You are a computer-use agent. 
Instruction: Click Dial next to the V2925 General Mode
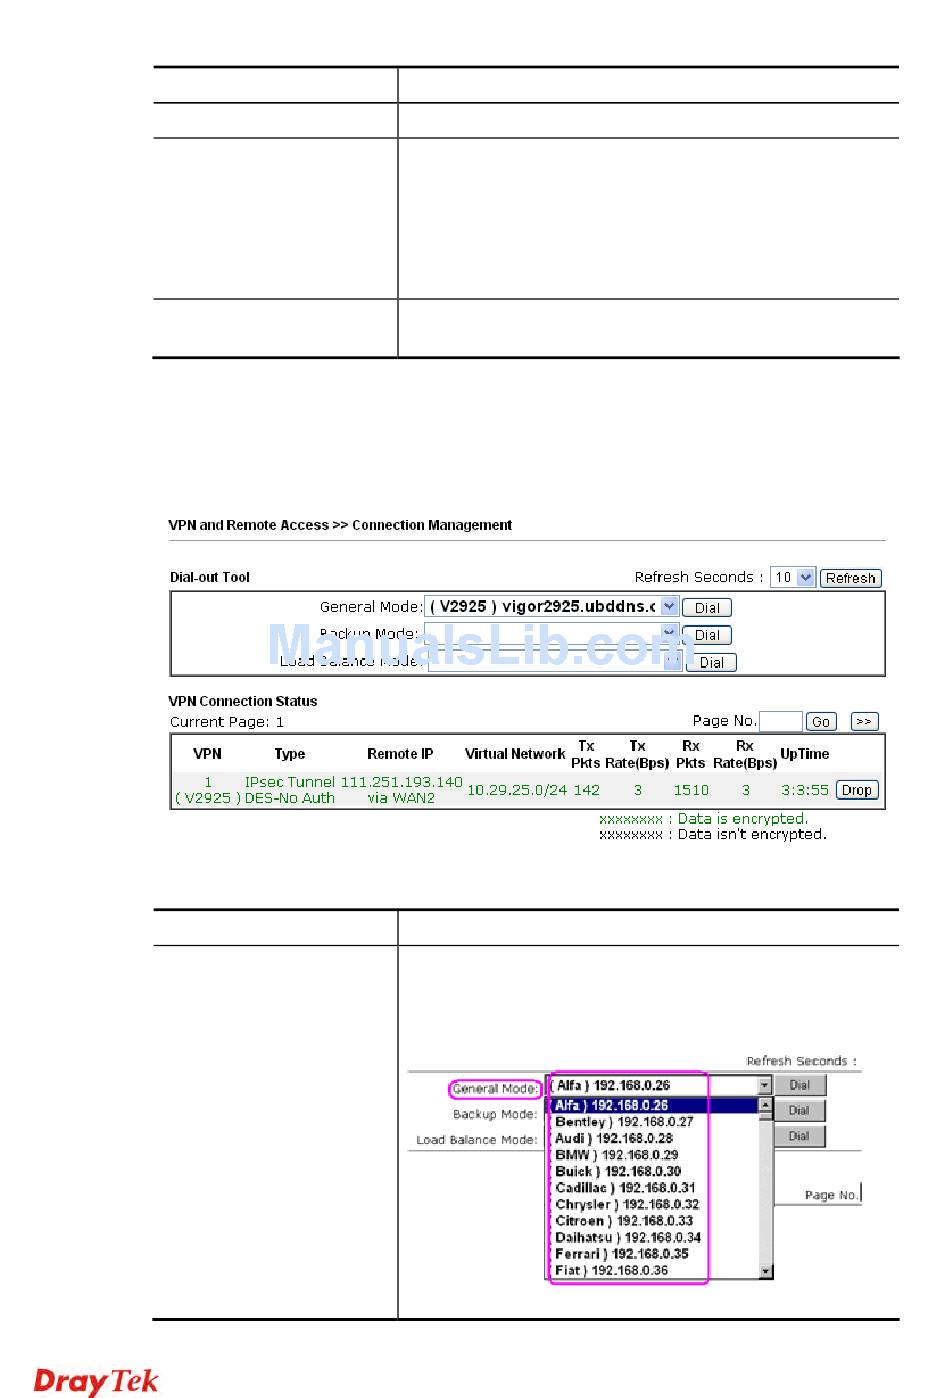point(707,608)
